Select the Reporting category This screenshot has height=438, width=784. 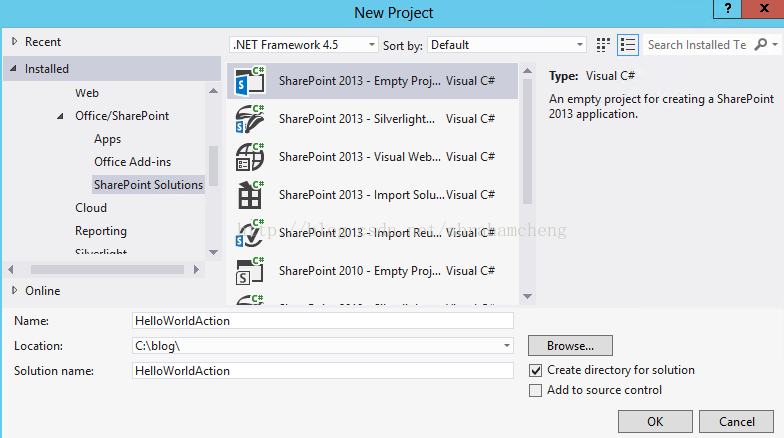[x=101, y=231]
